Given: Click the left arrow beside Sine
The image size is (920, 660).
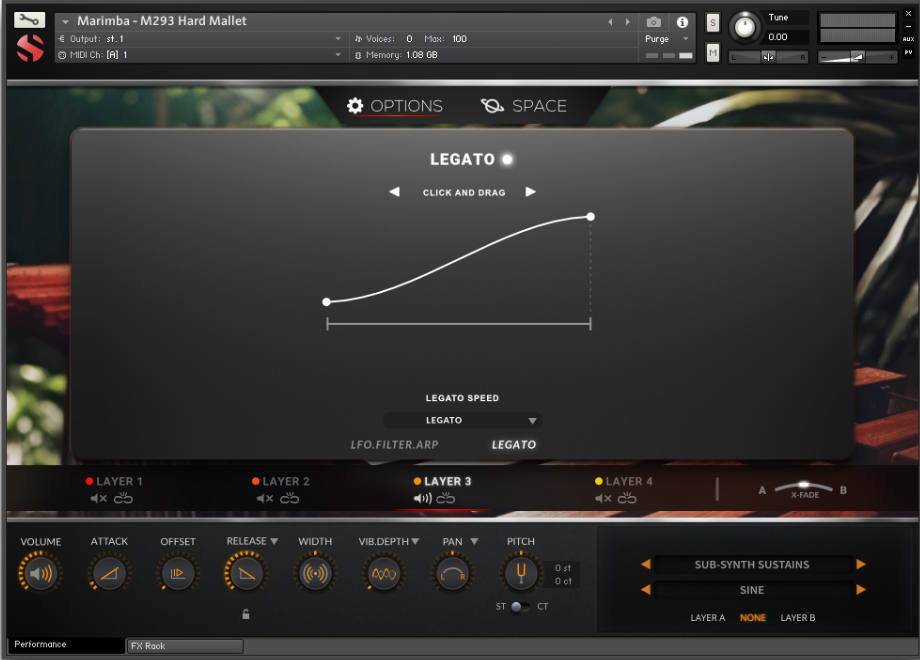Looking at the screenshot, I should click(645, 590).
